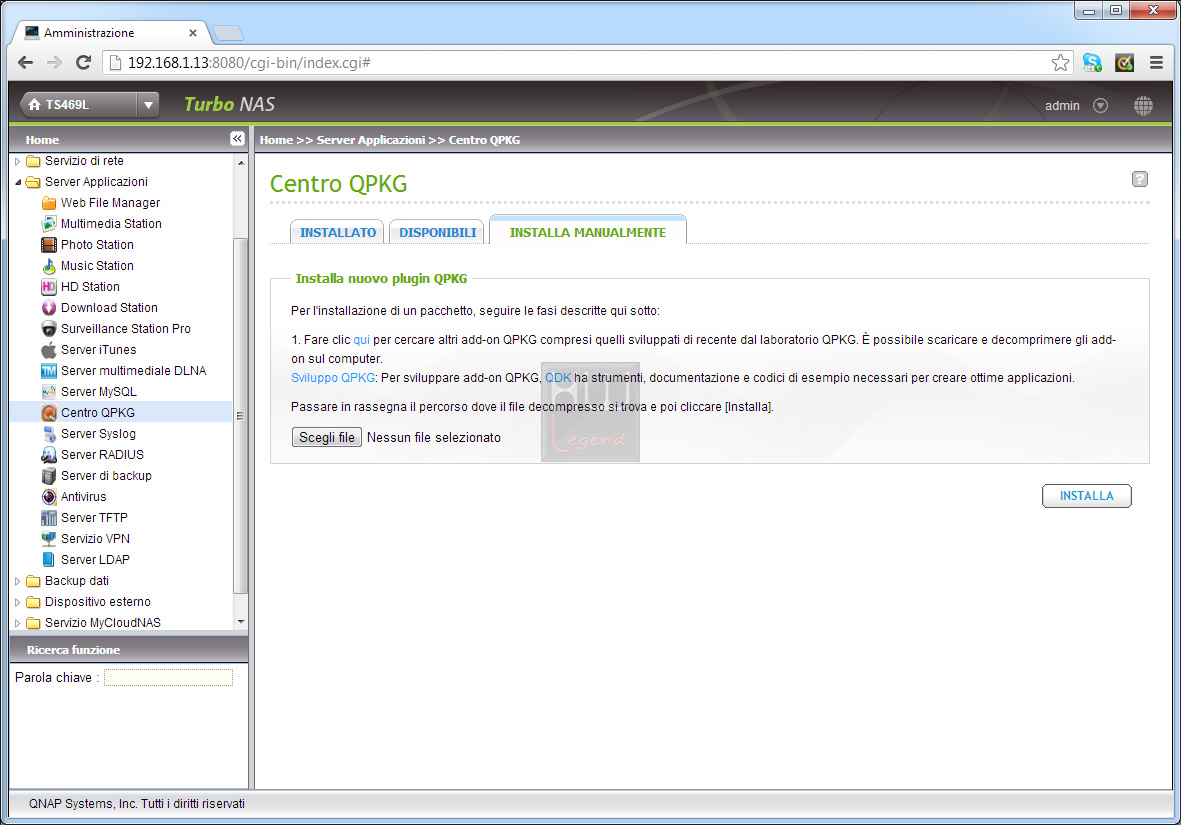Screen dimensions: 1181x825
Task: Open Server multimediale DLNA icon
Action: (x=49, y=371)
